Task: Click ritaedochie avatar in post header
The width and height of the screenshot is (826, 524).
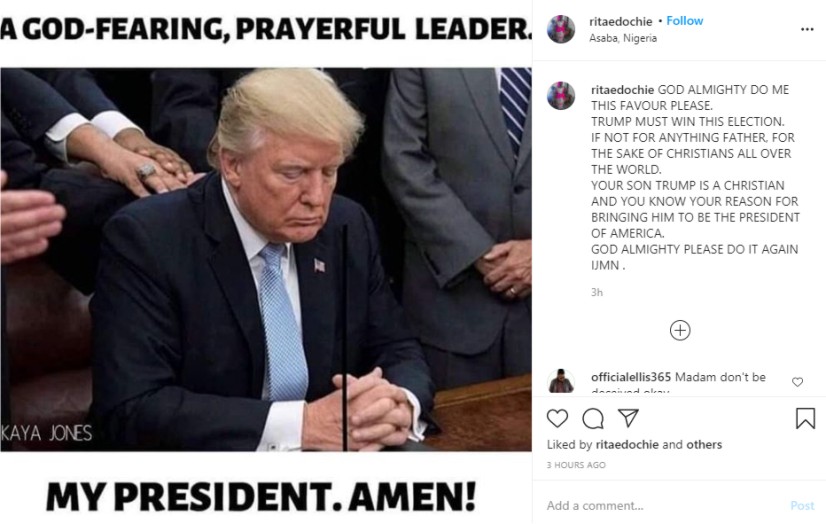Action: (561, 29)
